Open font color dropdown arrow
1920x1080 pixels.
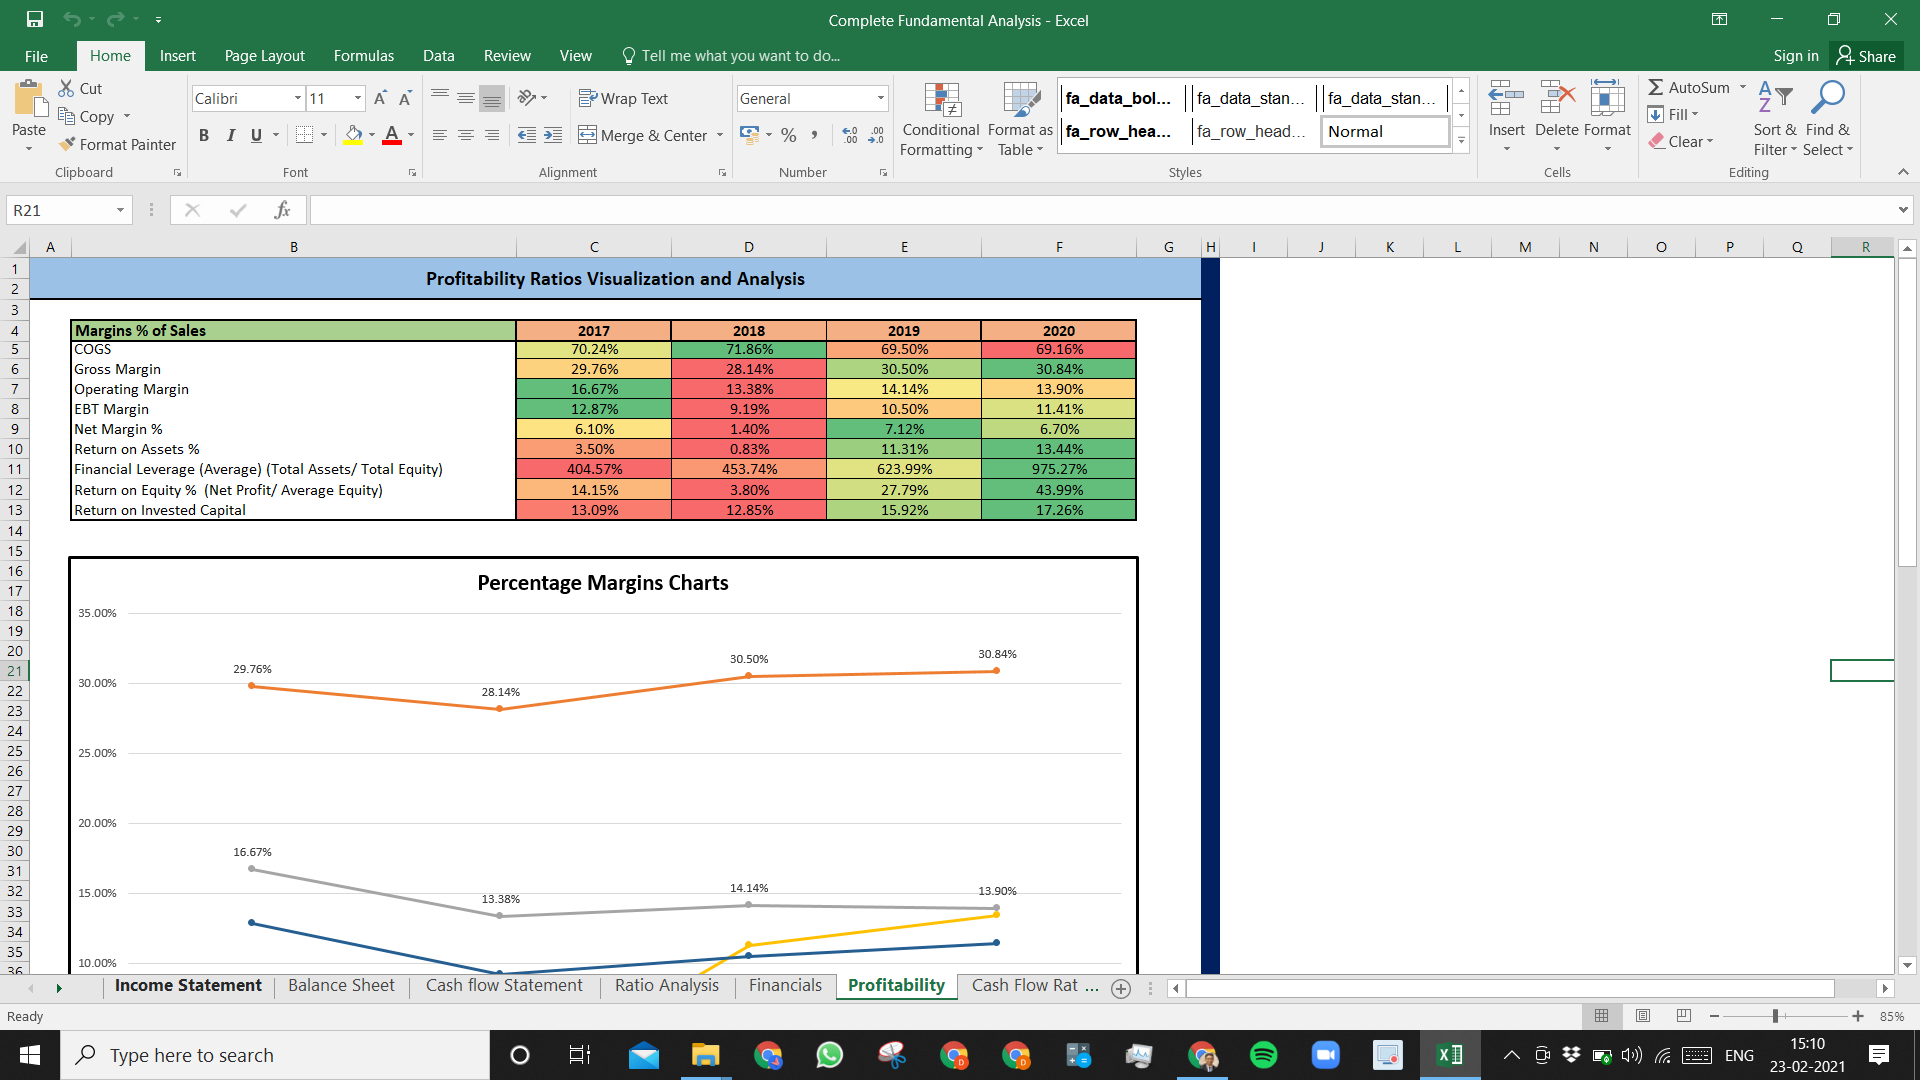411,135
